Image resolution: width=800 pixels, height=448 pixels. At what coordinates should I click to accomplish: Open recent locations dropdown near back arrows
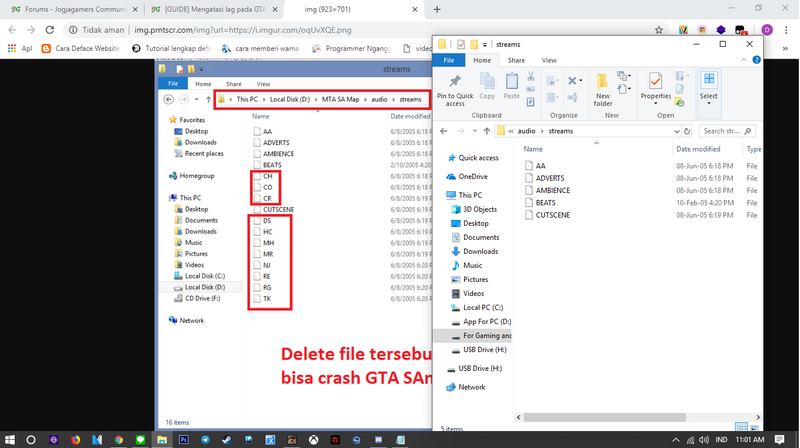pyautogui.click(x=474, y=131)
